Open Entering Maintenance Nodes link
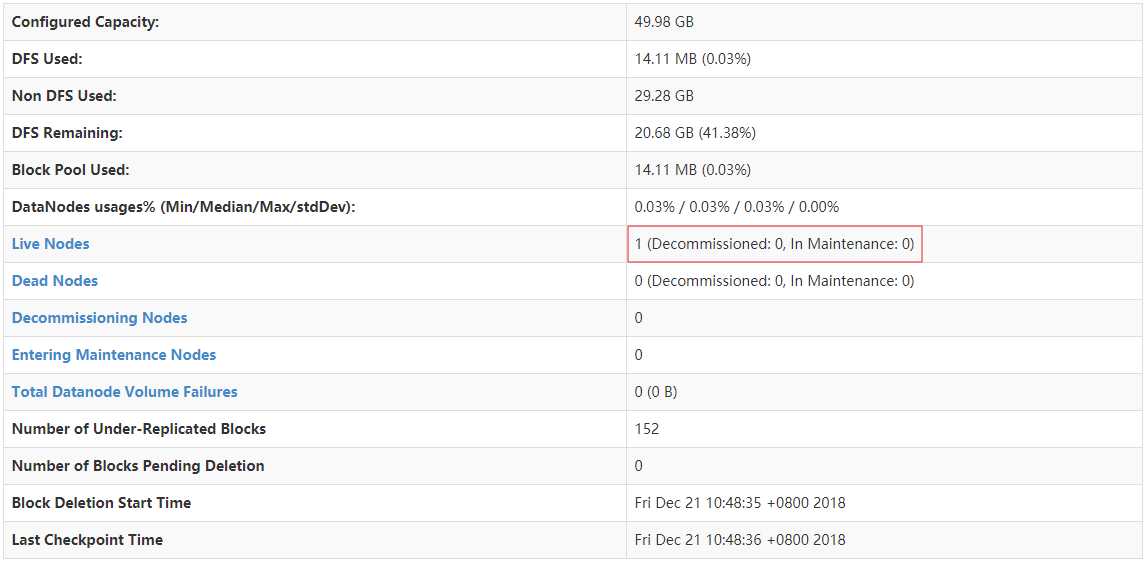This screenshot has height=567, width=1148. click(x=113, y=355)
